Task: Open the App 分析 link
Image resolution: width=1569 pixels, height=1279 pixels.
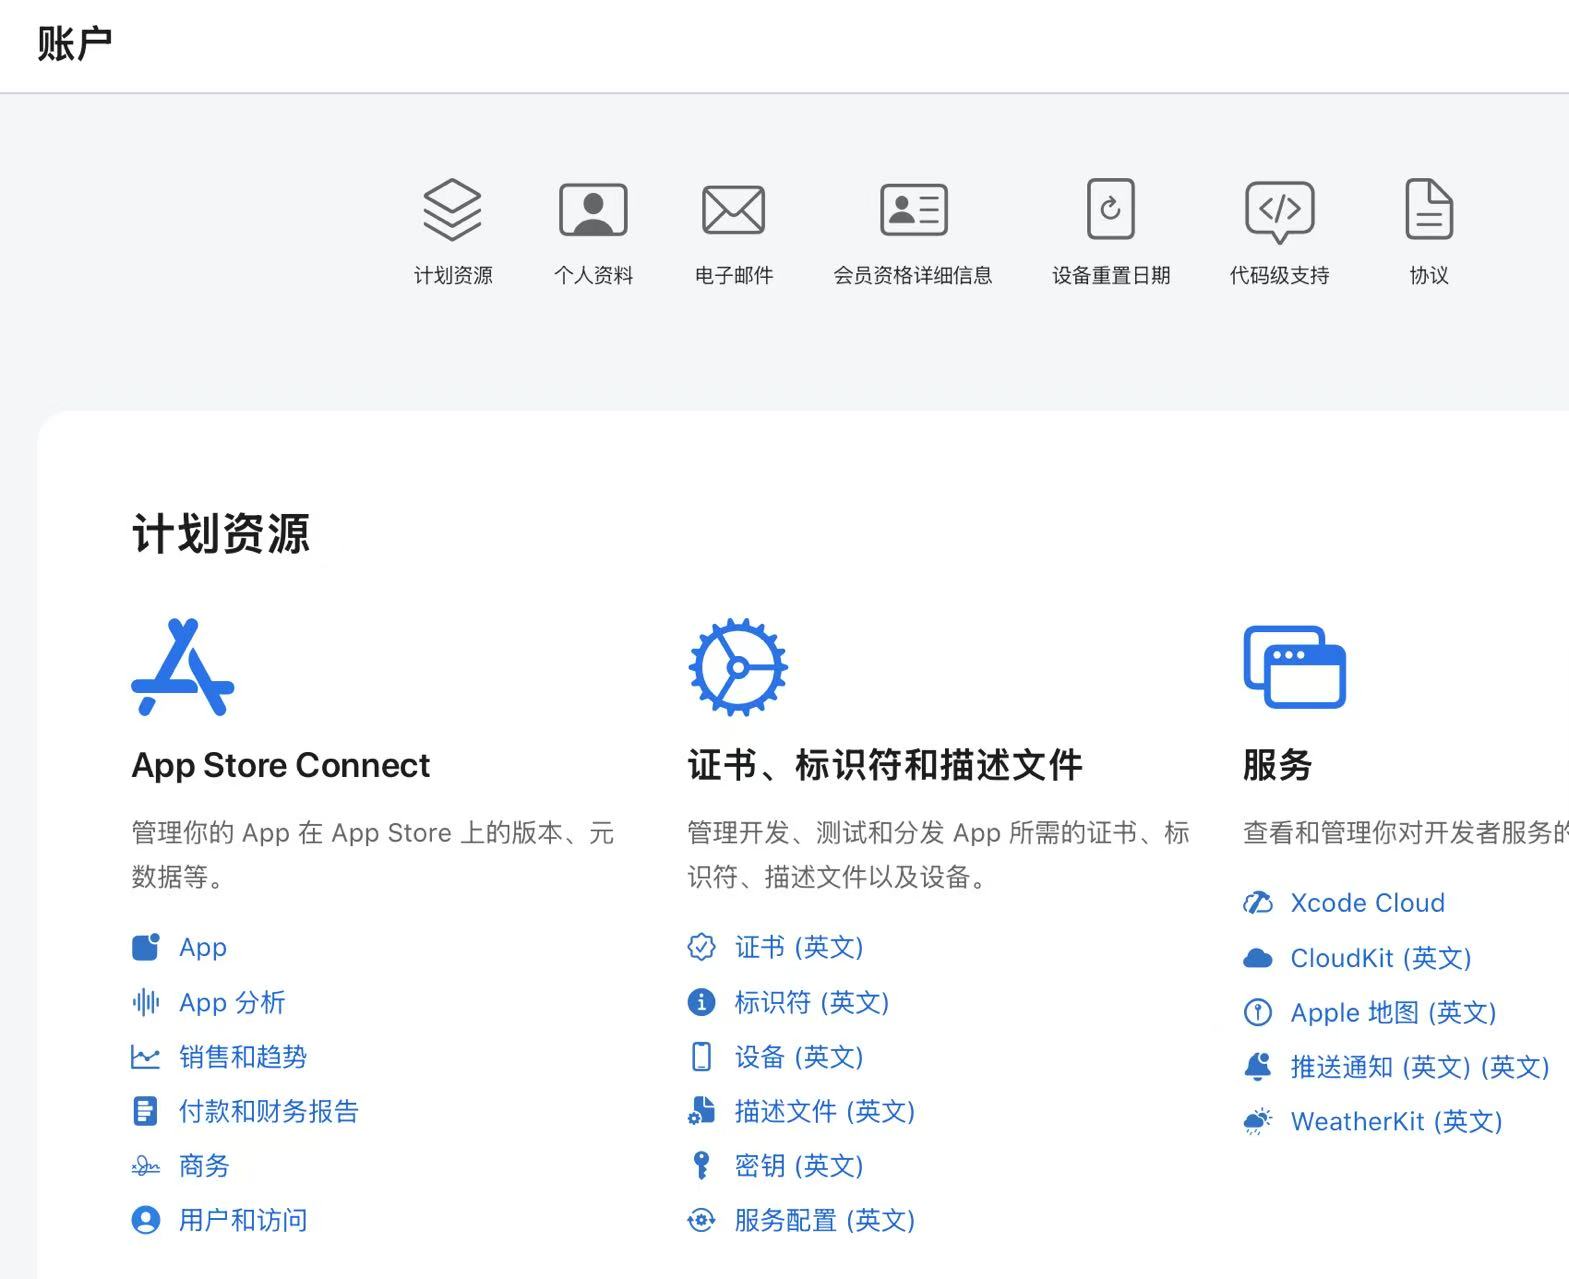Action: (x=232, y=1002)
